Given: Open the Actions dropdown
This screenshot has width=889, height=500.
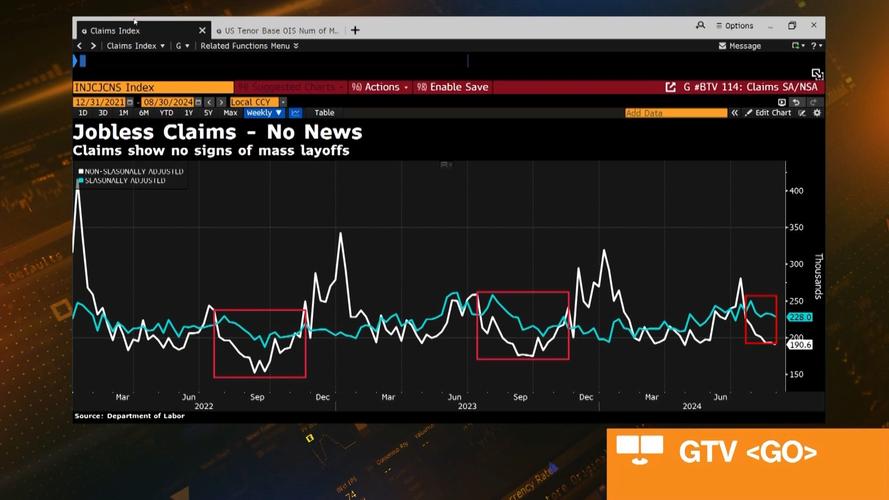Looking at the screenshot, I should click(x=380, y=87).
